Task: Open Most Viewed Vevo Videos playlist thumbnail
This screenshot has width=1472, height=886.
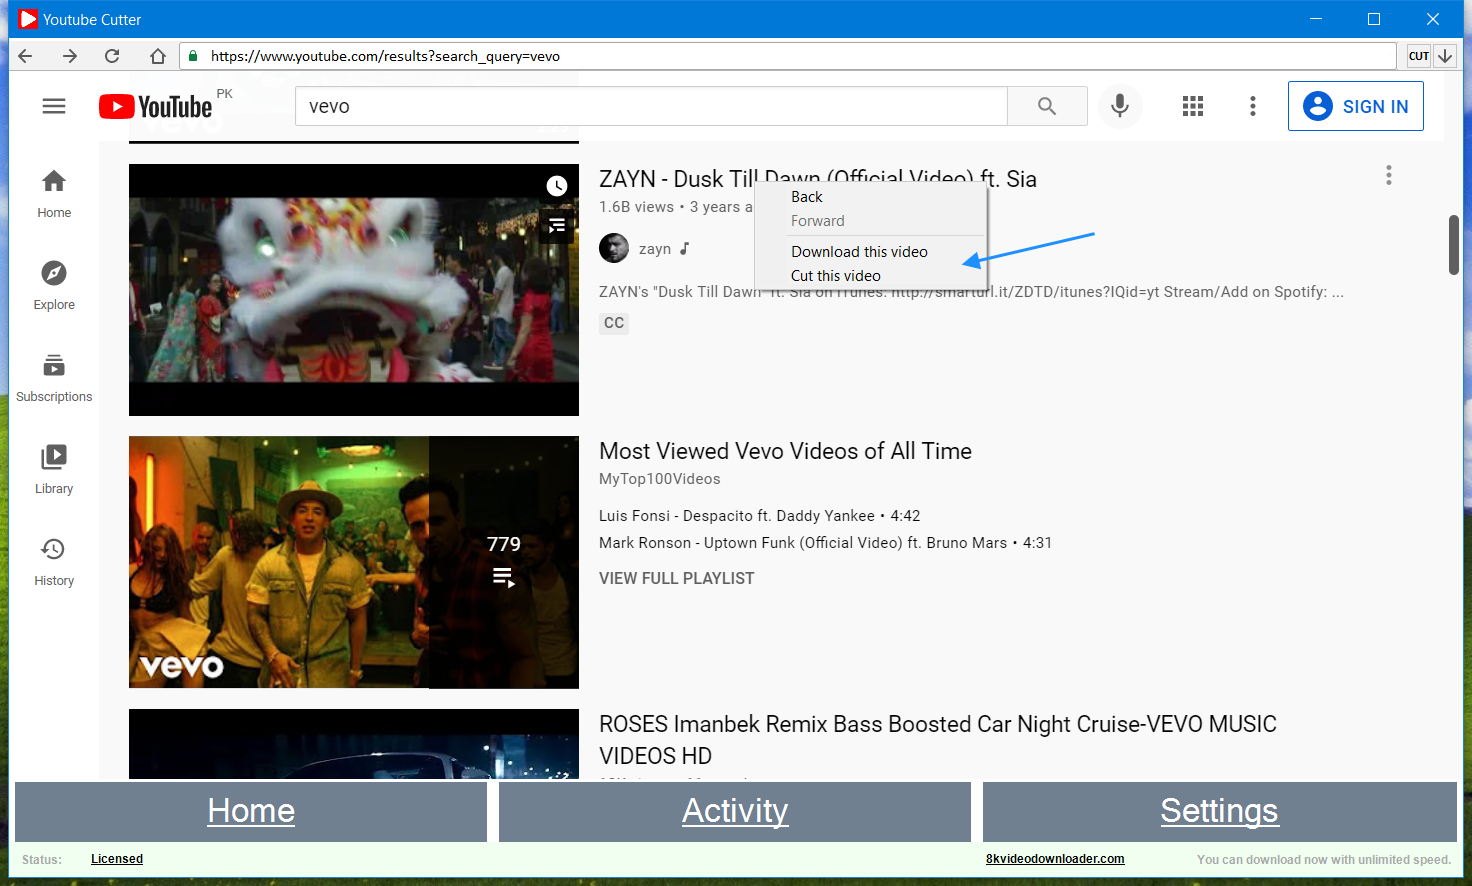Action: click(354, 562)
